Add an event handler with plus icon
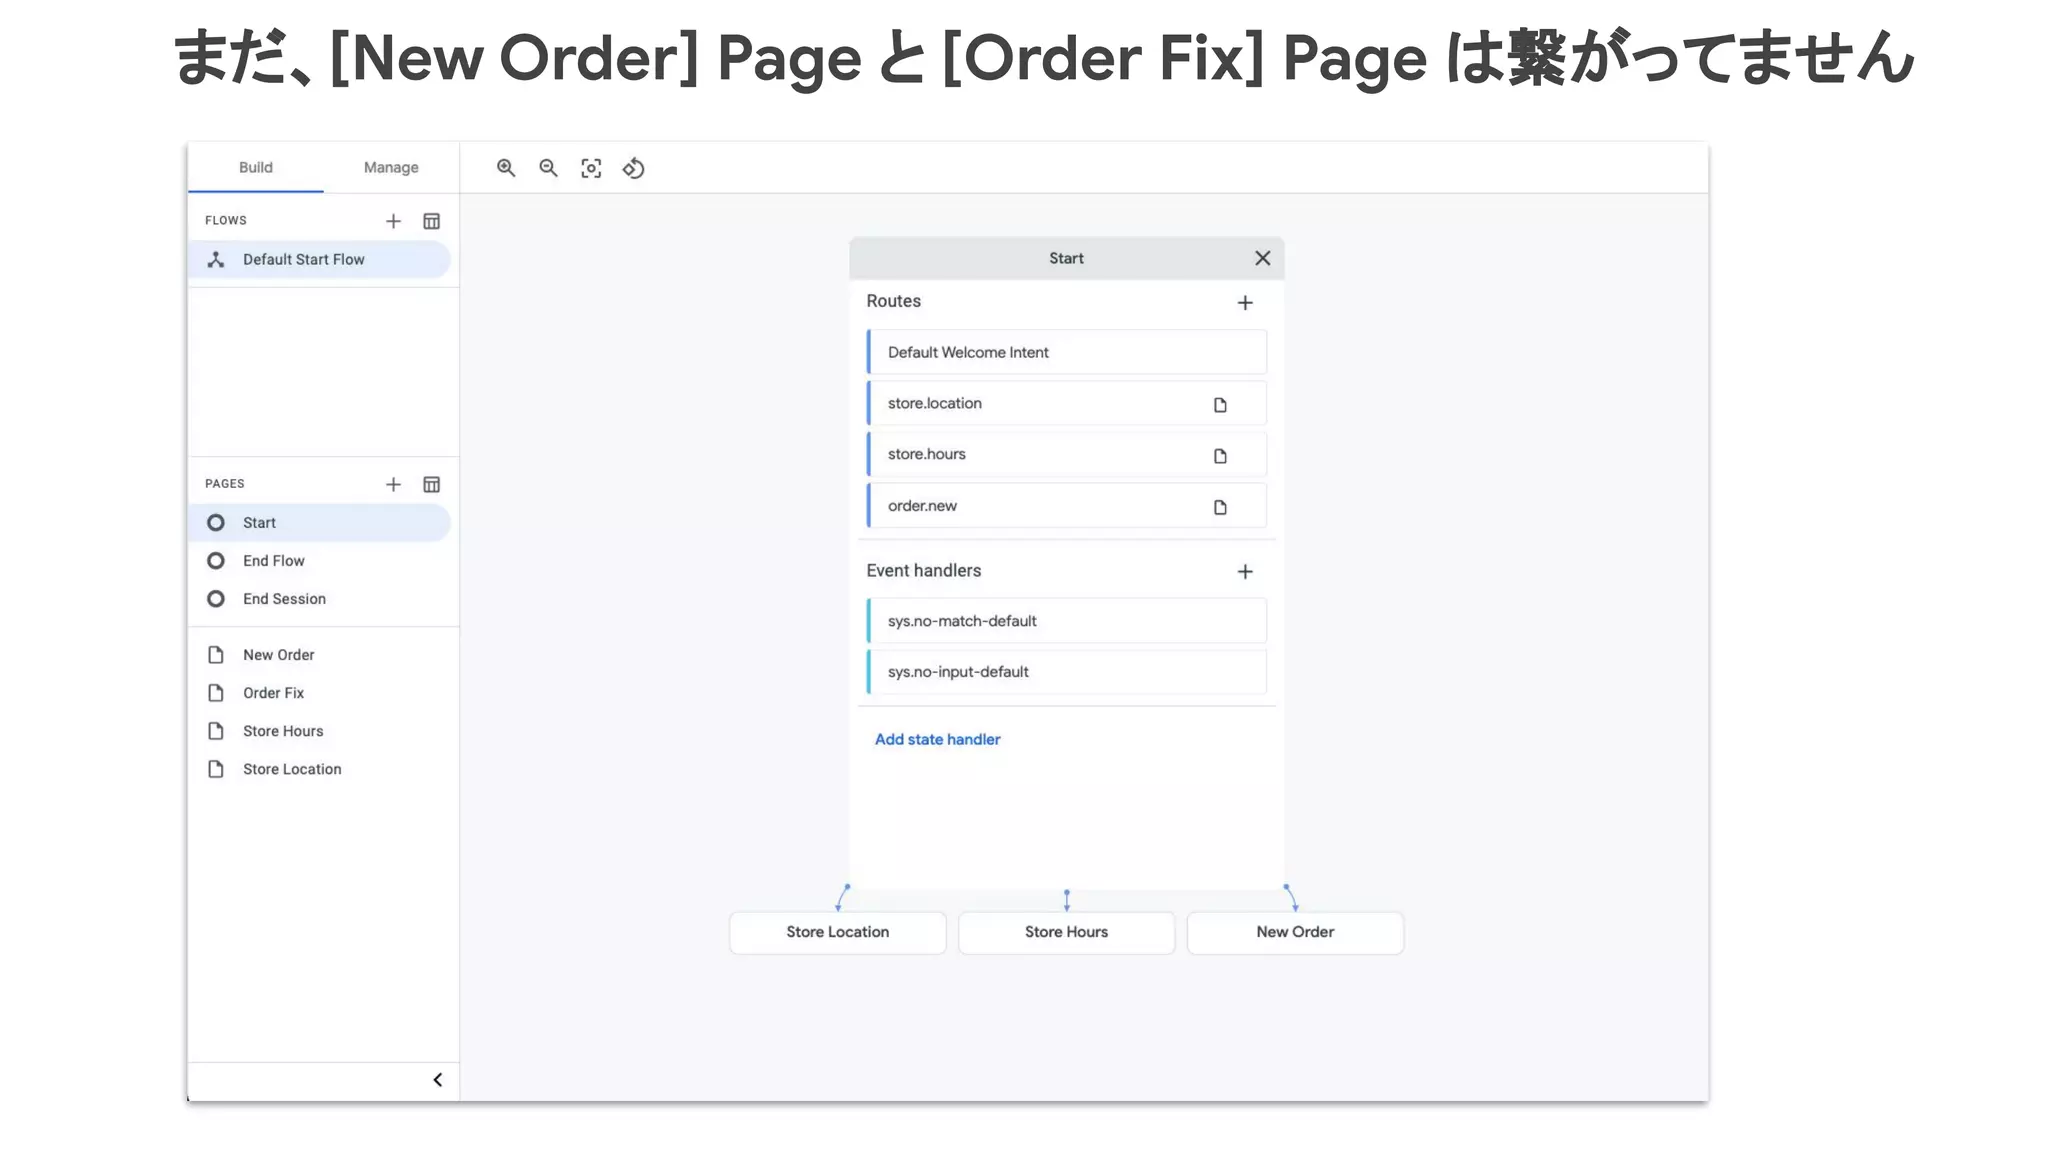The height and width of the screenshot is (1152, 2048). click(x=1245, y=571)
